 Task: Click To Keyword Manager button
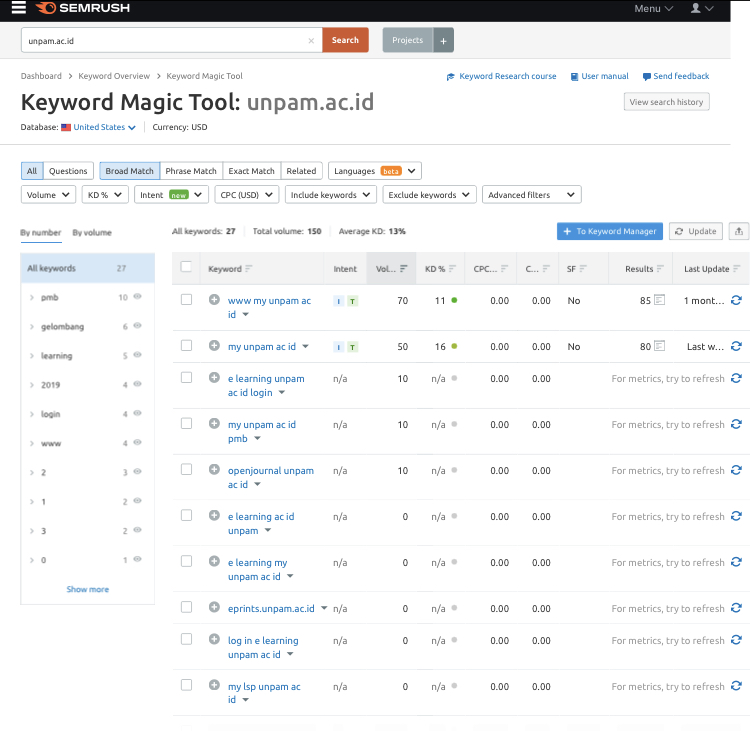(610, 232)
